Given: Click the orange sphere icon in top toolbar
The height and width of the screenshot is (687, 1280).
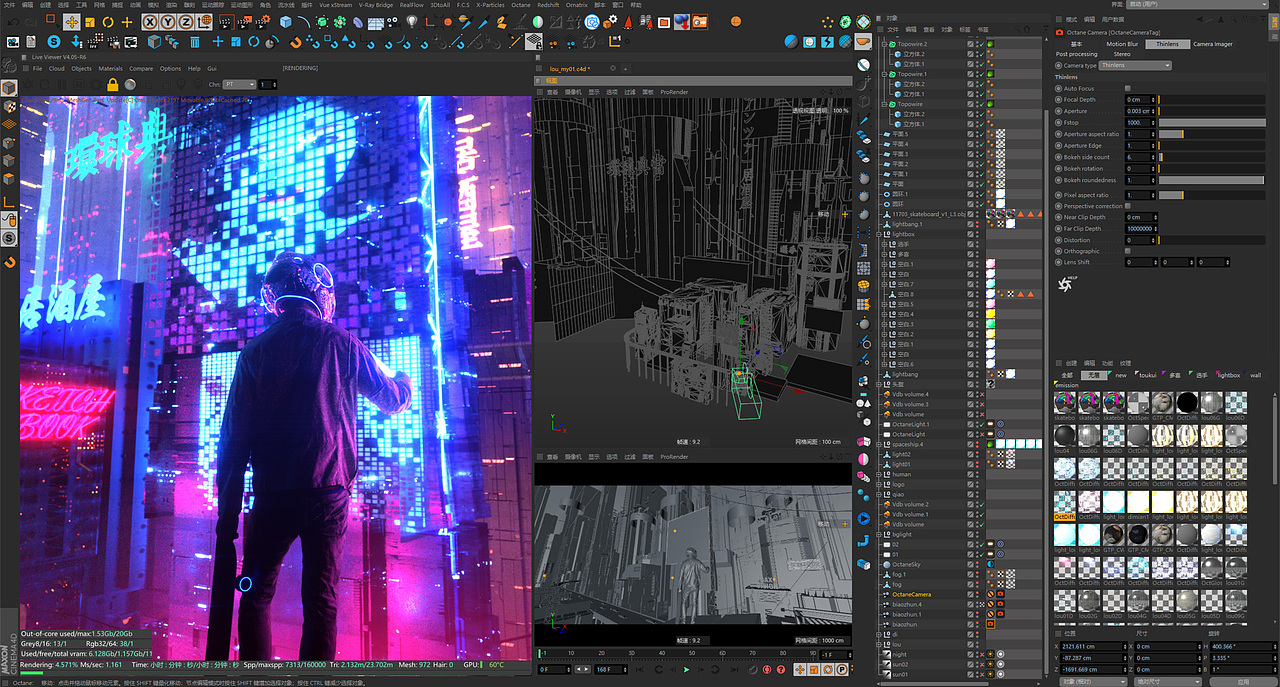Looking at the screenshot, I should [x=736, y=21].
